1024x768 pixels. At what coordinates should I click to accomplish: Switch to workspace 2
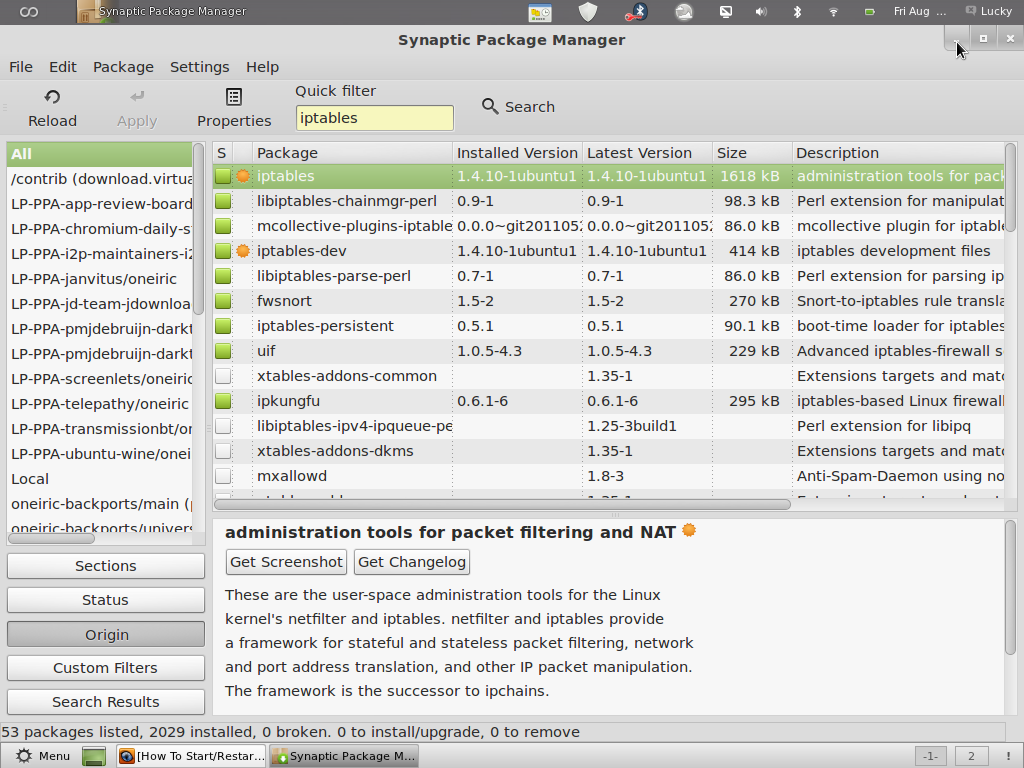pyautogui.click(x=970, y=756)
